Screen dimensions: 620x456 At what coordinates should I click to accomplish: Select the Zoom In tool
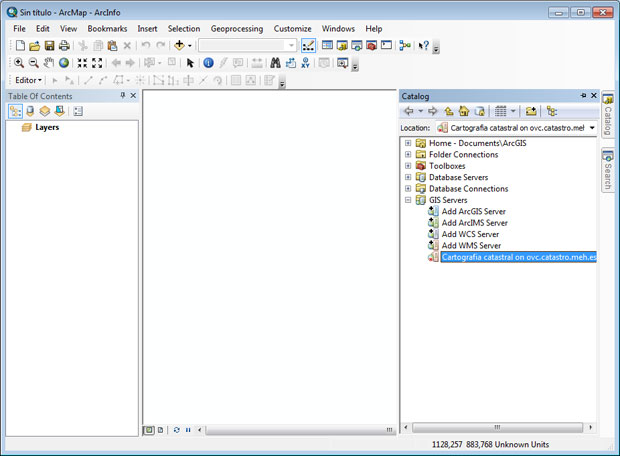(x=19, y=62)
